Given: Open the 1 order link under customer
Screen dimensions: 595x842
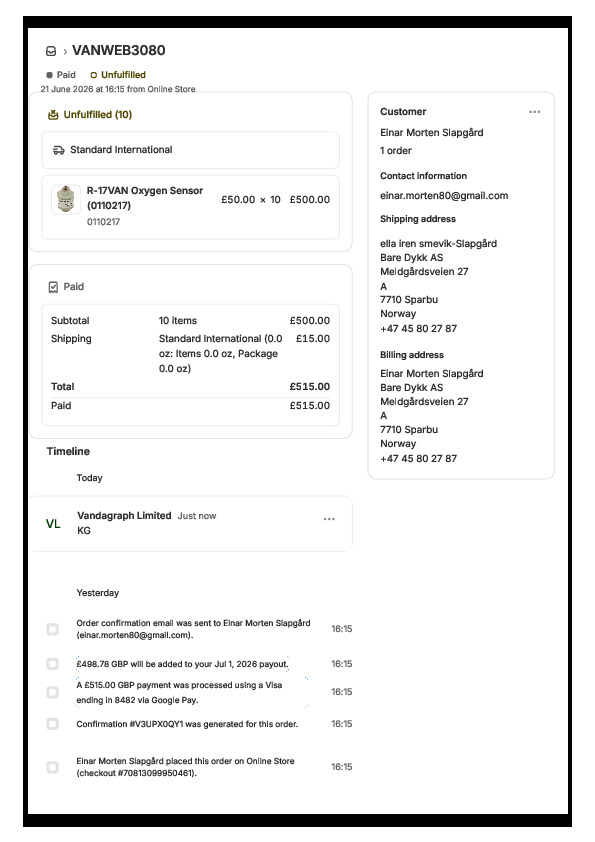Looking at the screenshot, I should [396, 150].
